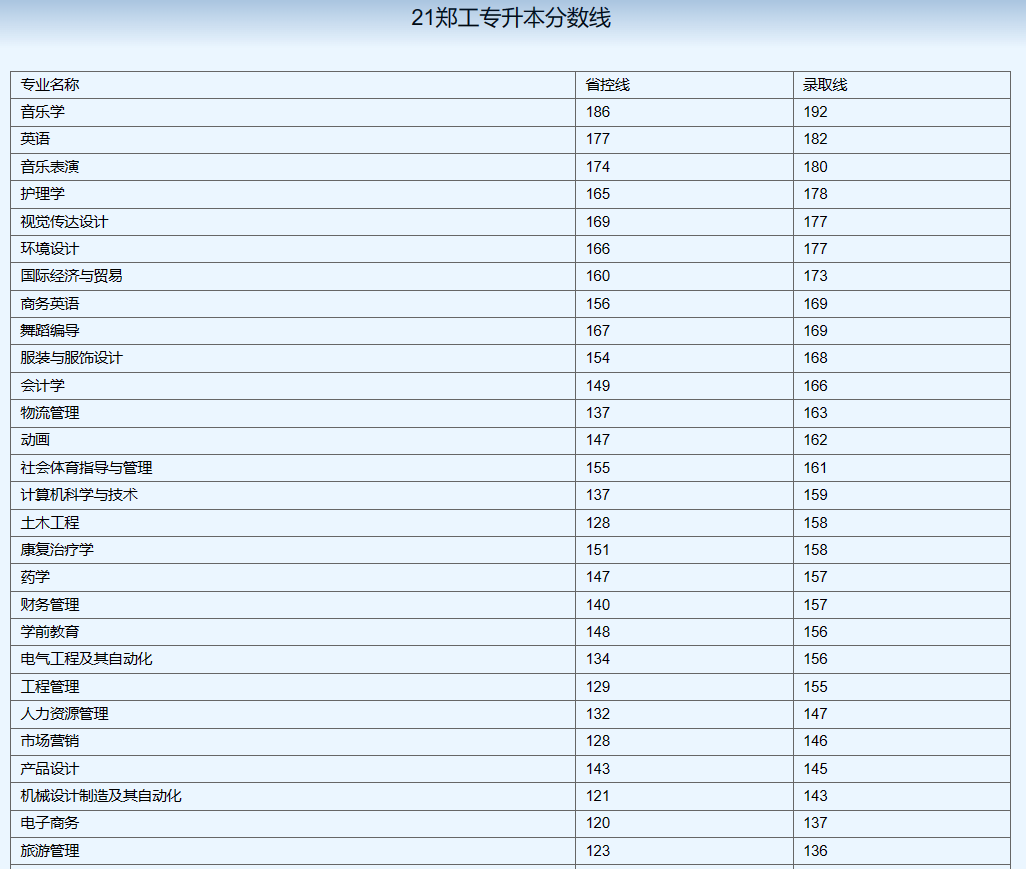Click the 音乐学 row name
This screenshot has width=1026, height=869.
(43, 112)
